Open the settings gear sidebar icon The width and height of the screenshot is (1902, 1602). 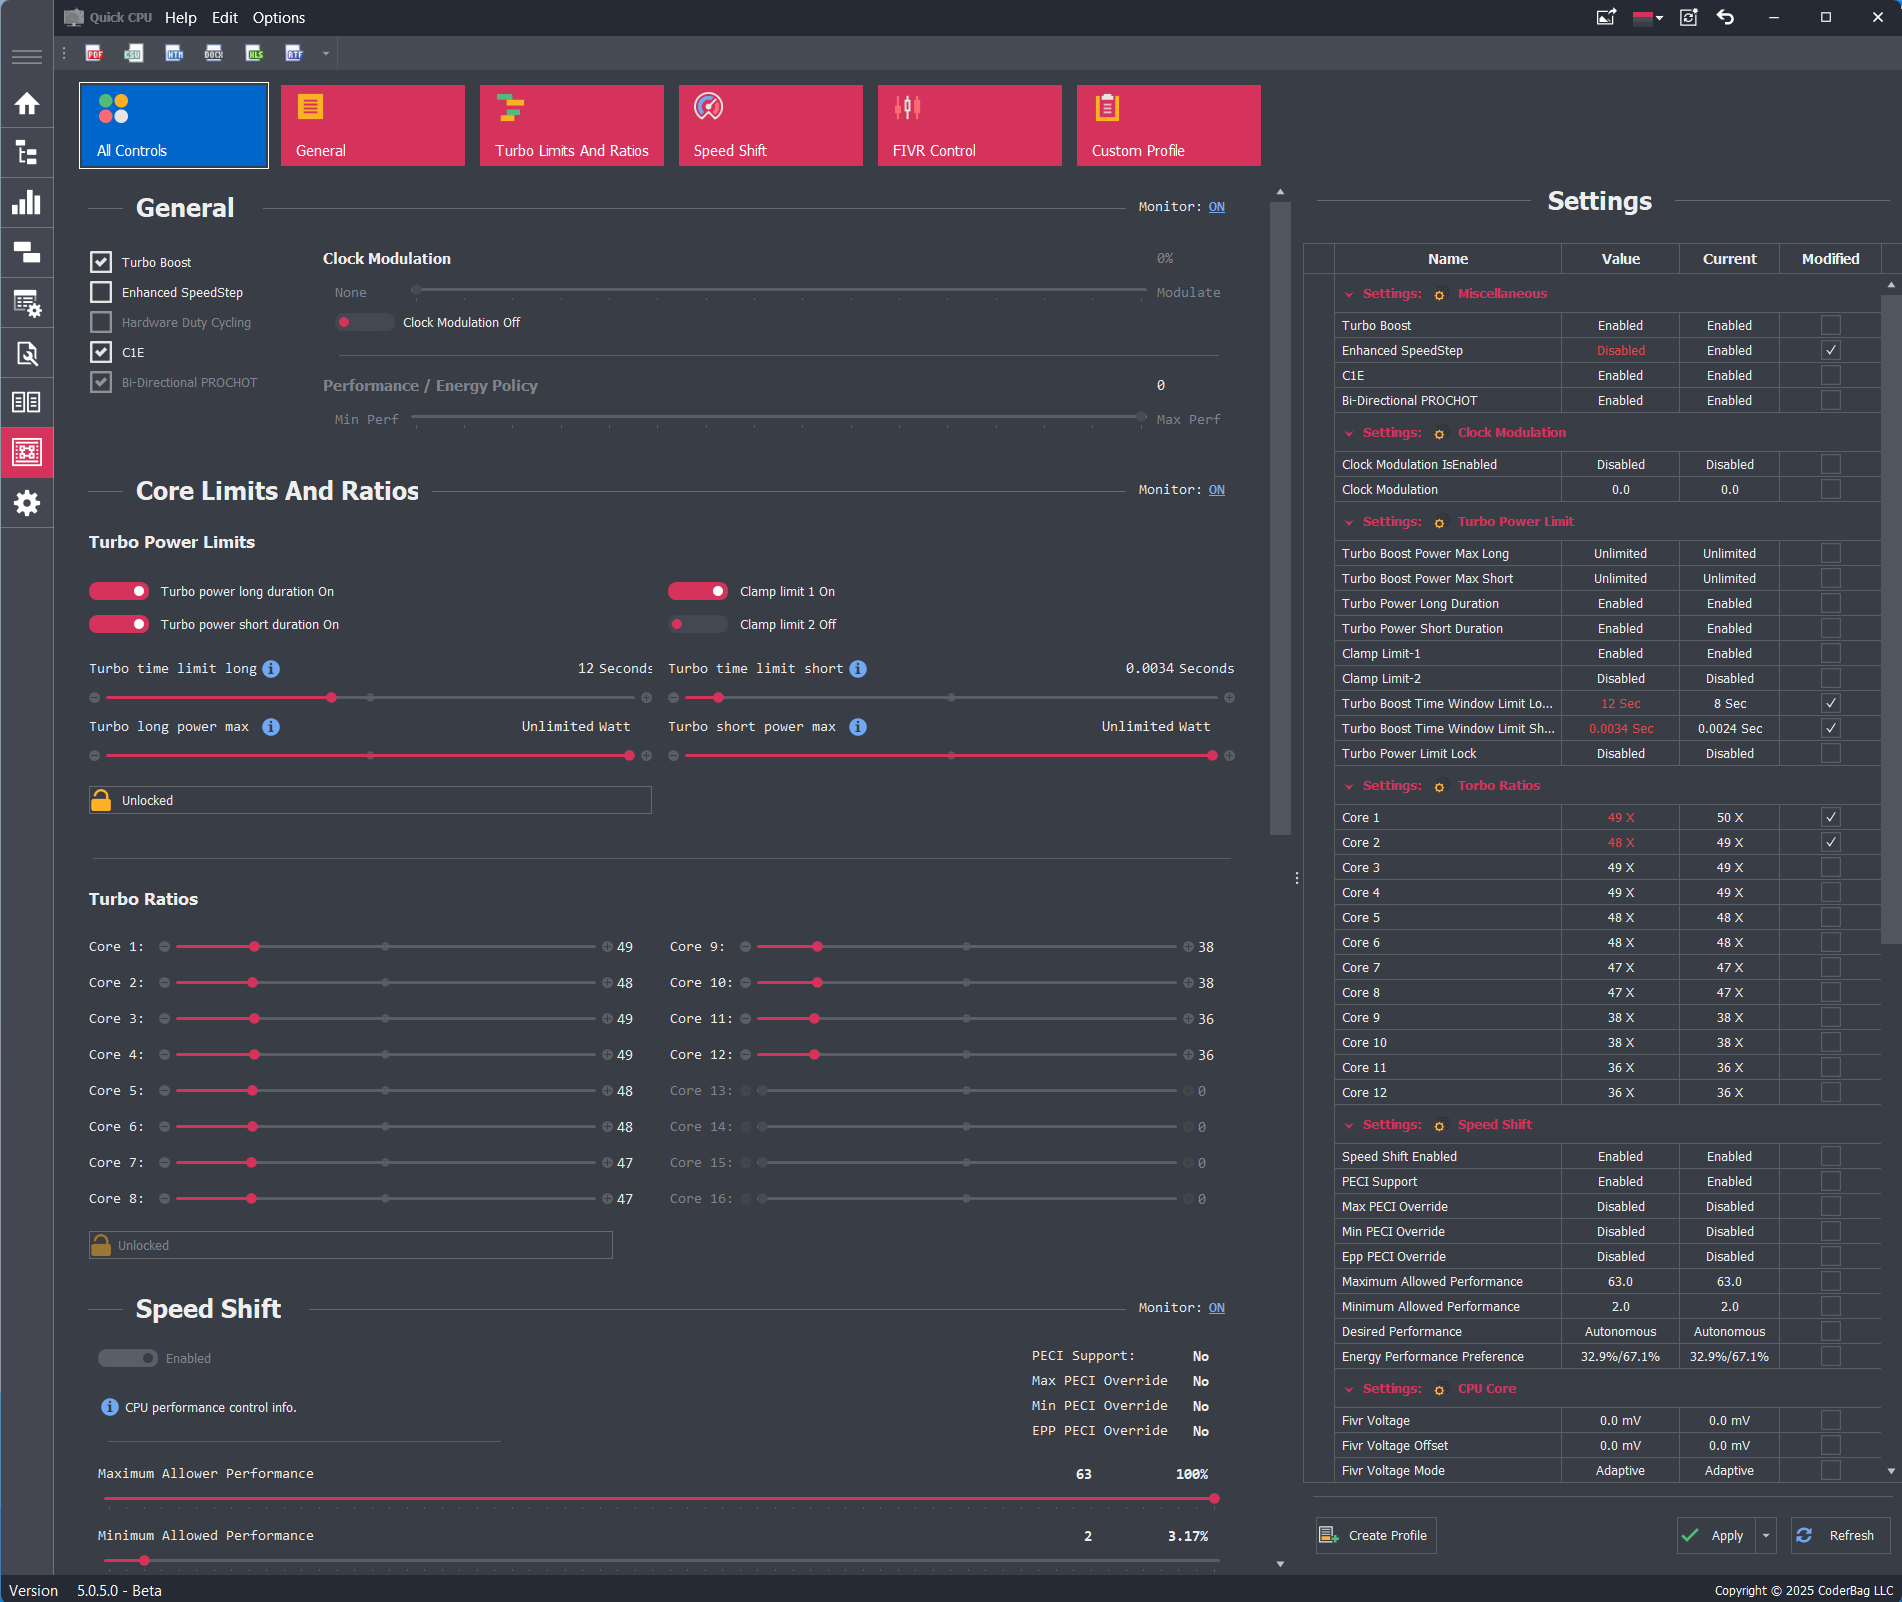27,502
